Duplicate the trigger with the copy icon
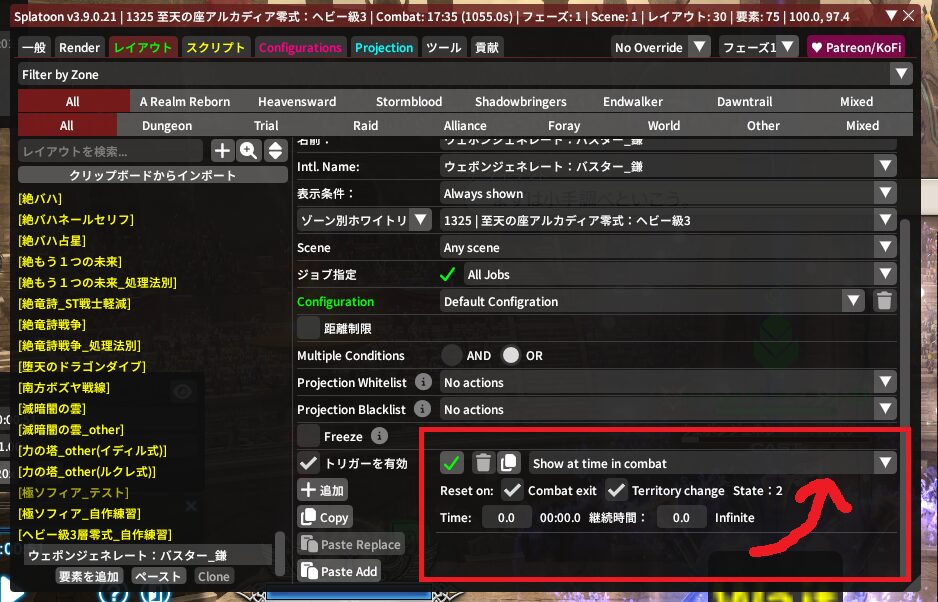 click(509, 463)
